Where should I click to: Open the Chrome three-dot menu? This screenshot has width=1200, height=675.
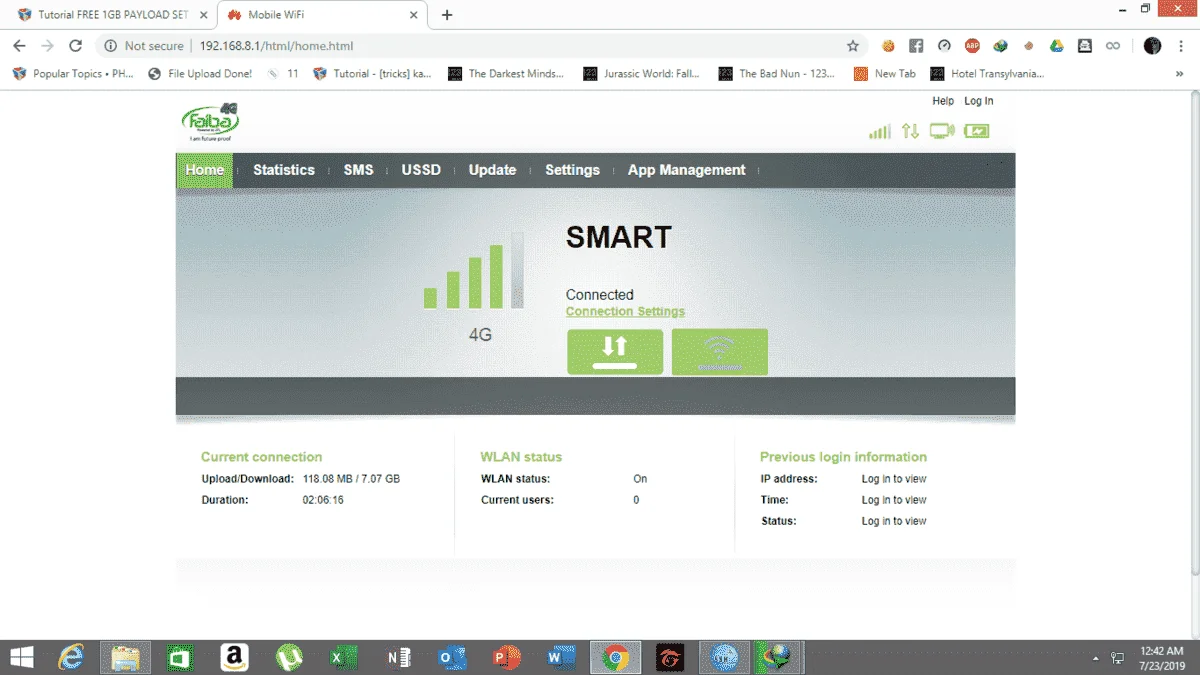1180,46
